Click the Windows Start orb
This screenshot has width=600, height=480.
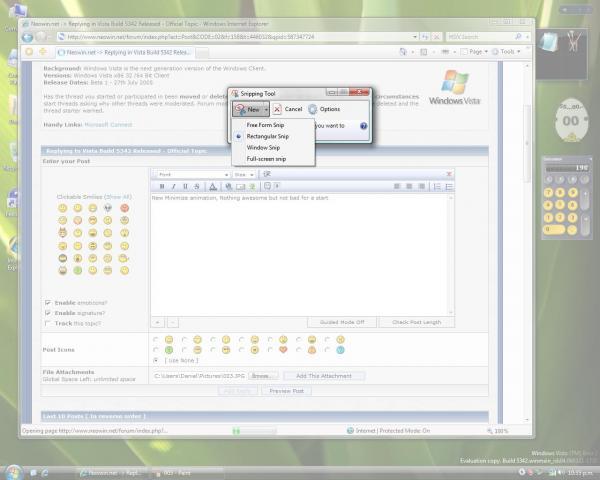point(14,472)
